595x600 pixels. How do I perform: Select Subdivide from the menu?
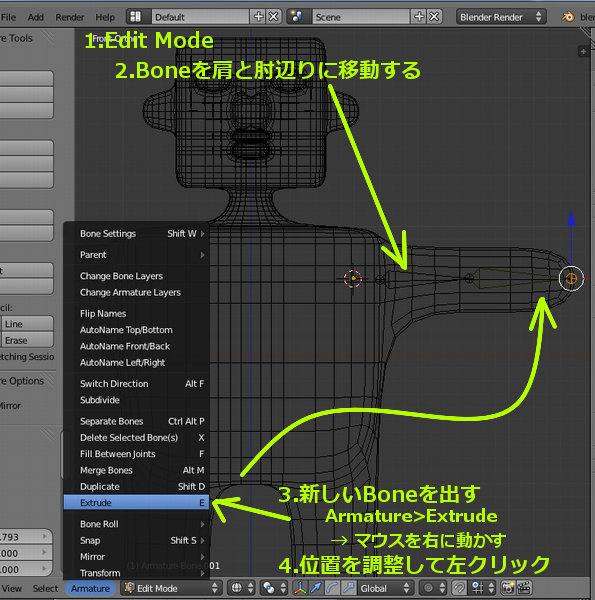(x=137, y=400)
